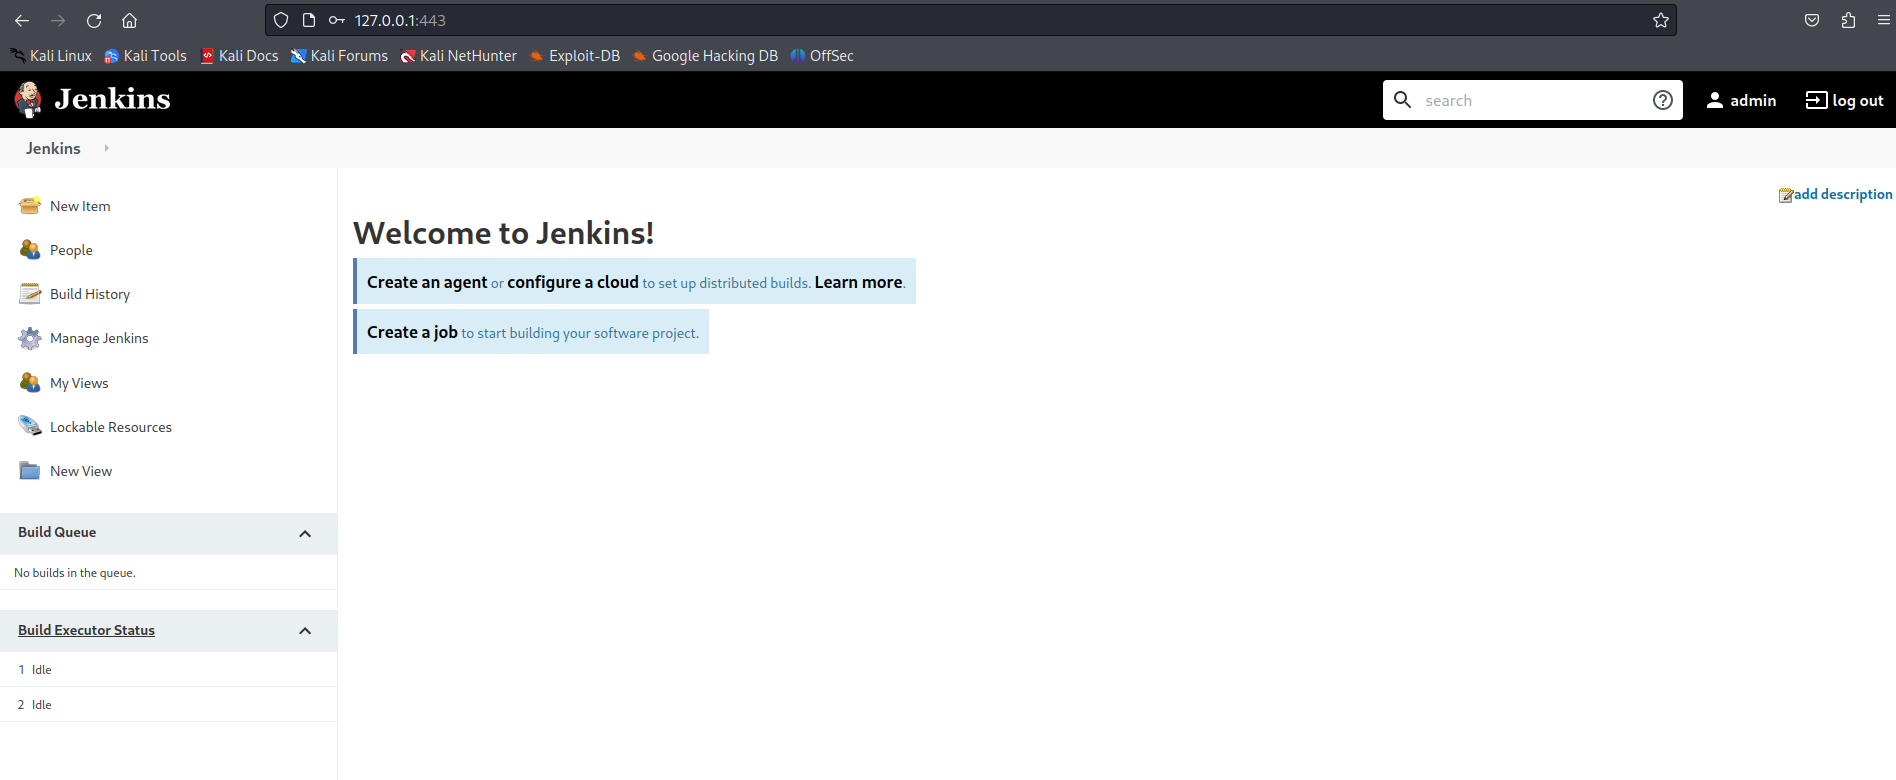Click the add description edit icon
This screenshot has height=780, width=1896.
(1785, 195)
